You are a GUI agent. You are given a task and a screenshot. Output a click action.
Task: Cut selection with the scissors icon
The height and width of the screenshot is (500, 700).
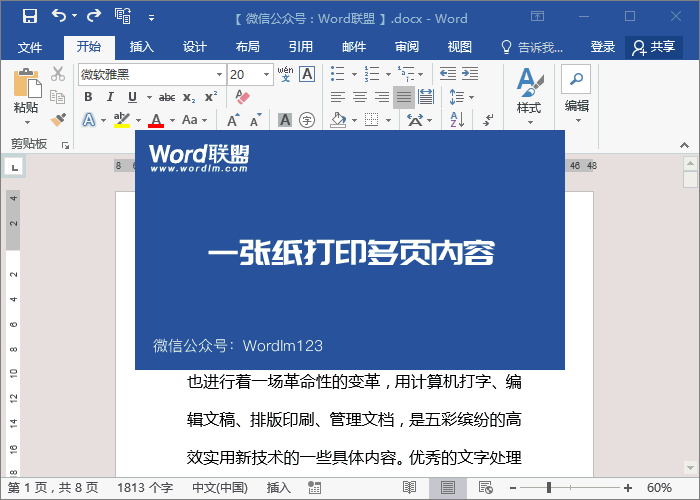point(58,74)
